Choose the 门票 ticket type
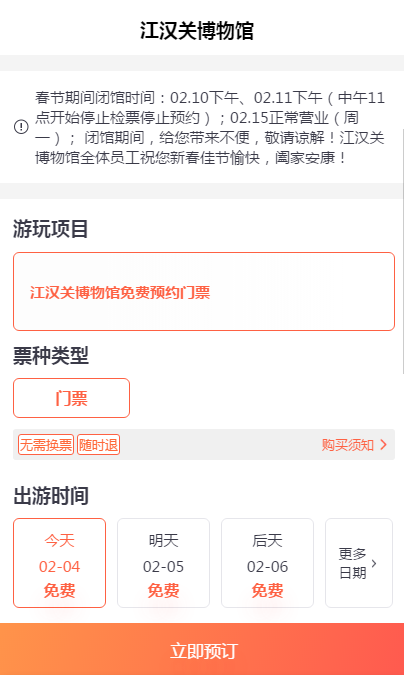The width and height of the screenshot is (404, 675). tap(71, 398)
